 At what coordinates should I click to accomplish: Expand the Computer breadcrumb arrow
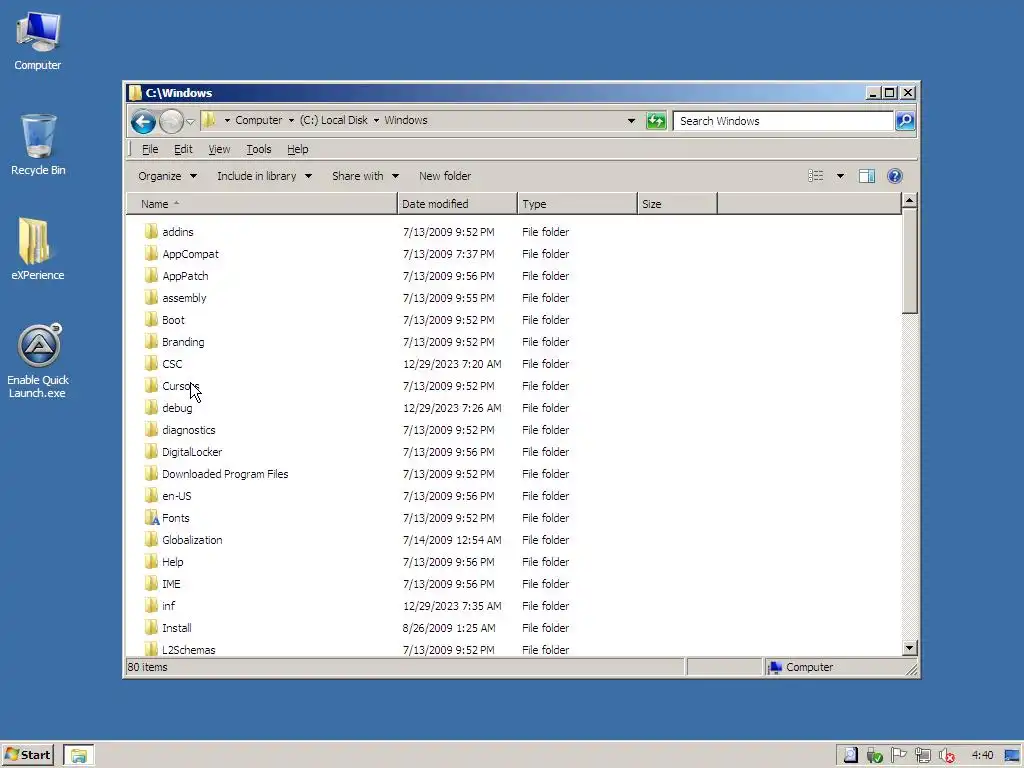click(291, 120)
